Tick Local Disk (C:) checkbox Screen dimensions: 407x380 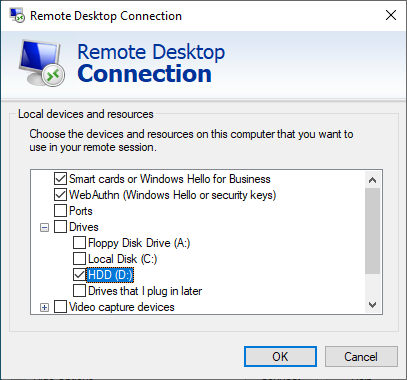[x=79, y=259]
